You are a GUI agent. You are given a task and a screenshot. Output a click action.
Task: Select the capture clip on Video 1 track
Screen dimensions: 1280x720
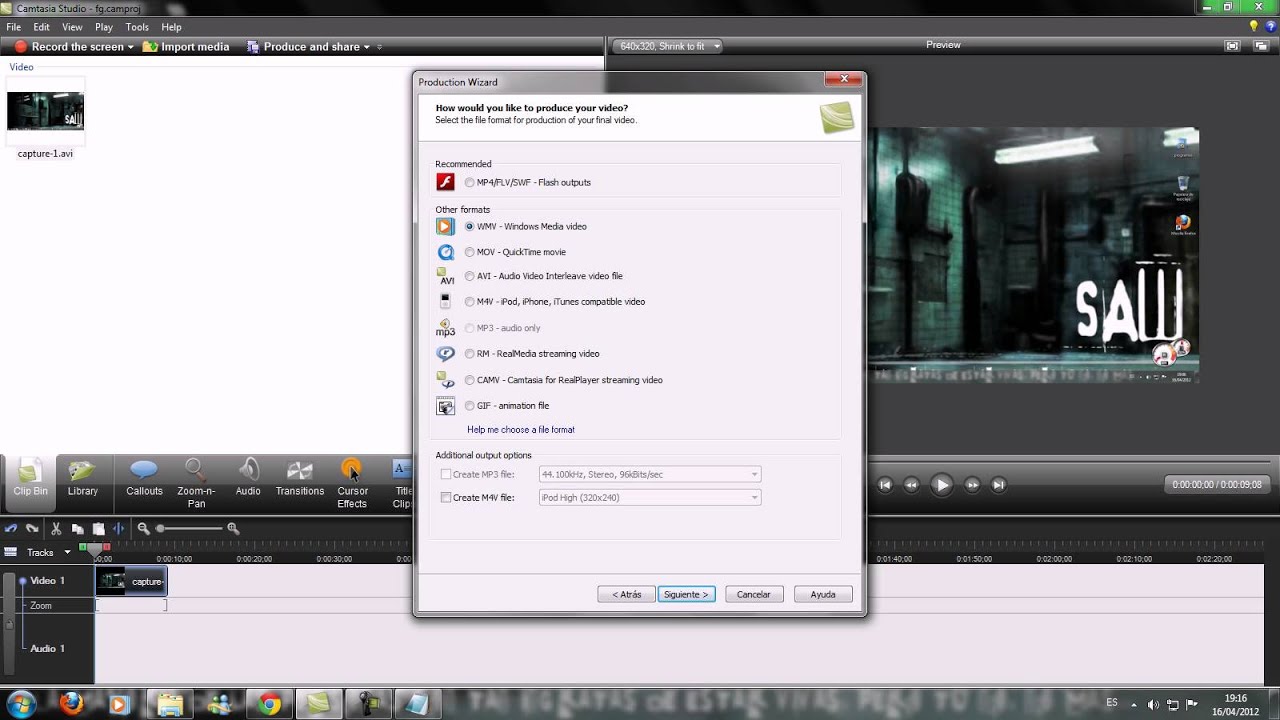[131, 581]
